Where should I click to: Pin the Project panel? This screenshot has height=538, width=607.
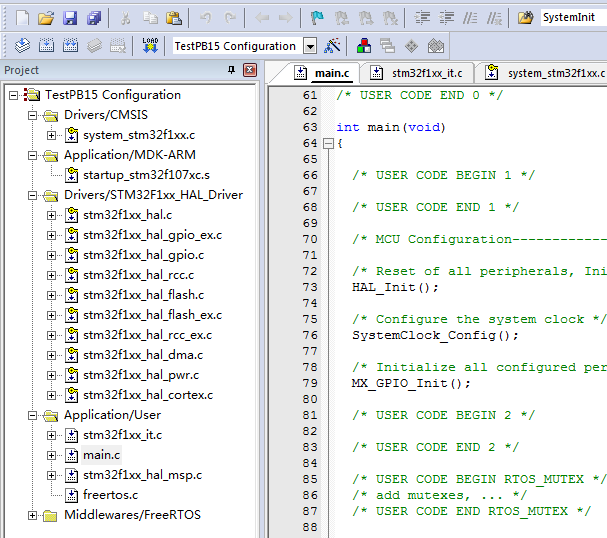(x=231, y=70)
